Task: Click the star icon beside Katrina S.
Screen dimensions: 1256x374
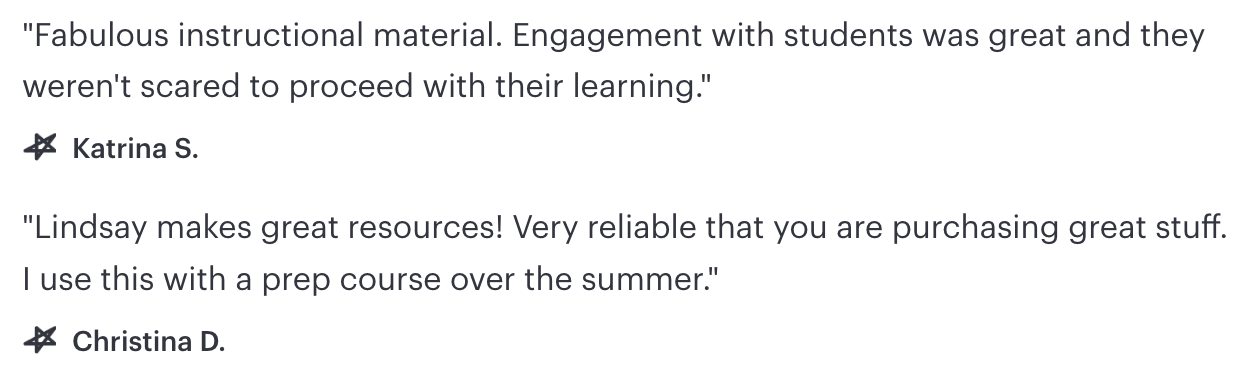Action: [40, 150]
